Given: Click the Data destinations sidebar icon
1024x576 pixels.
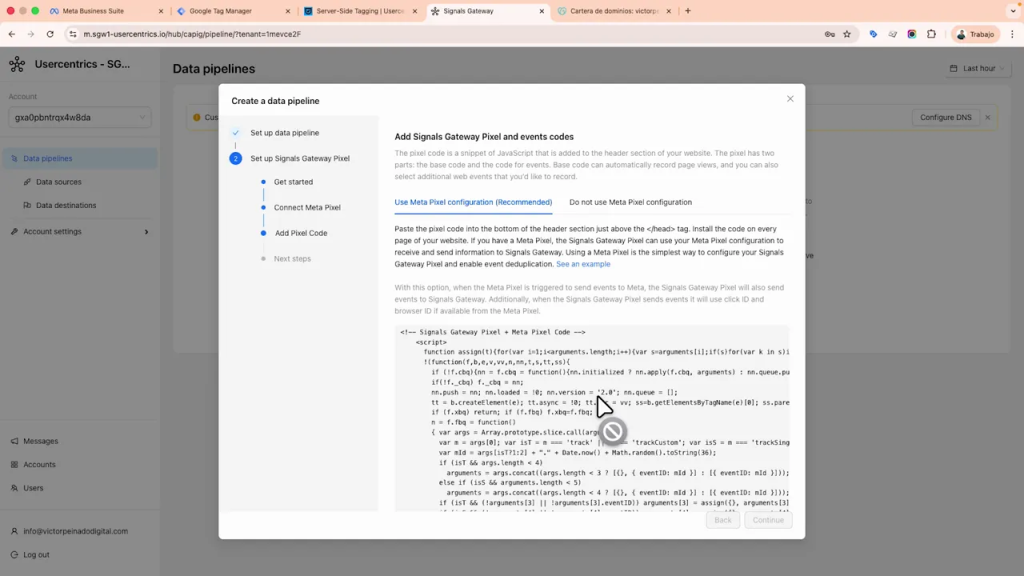Looking at the screenshot, I should pyautogui.click(x=27, y=205).
